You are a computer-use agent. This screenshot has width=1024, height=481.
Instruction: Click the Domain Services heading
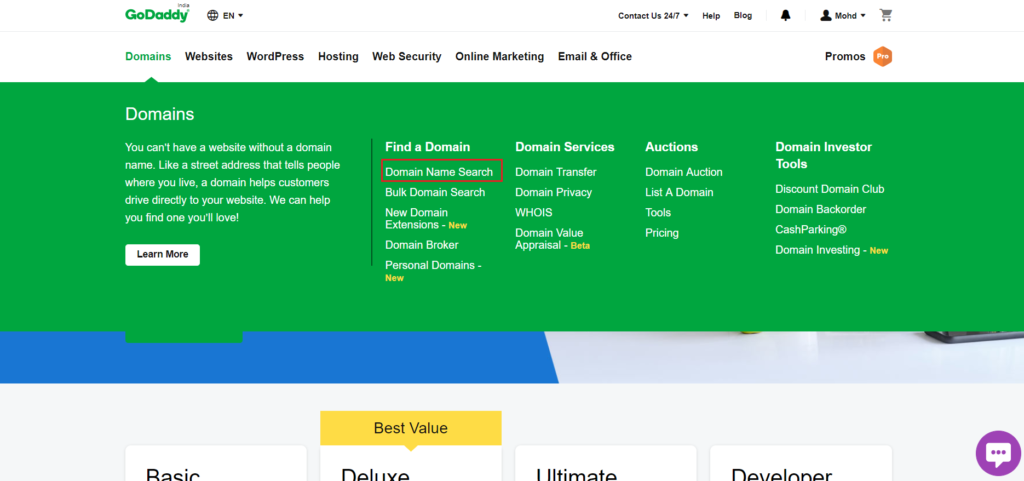coord(565,147)
